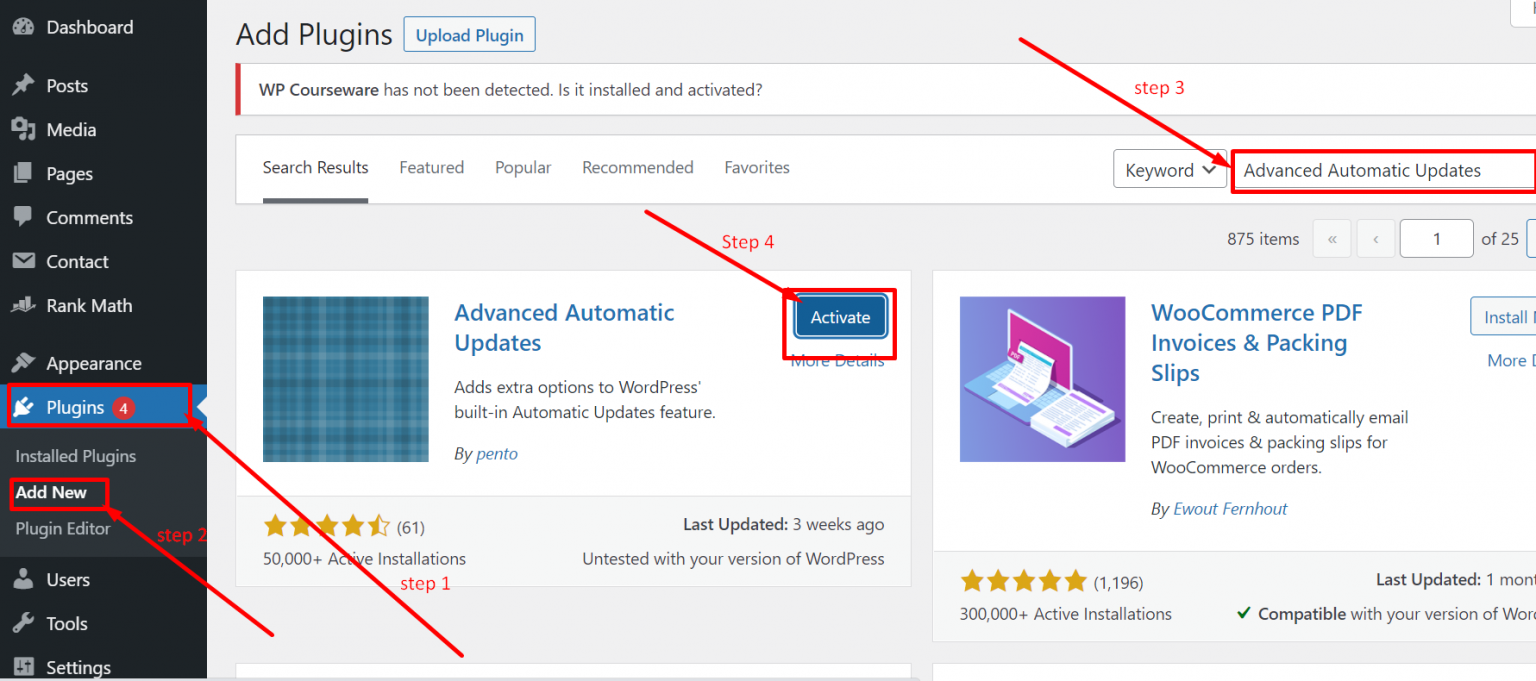This screenshot has width=1536, height=681.
Task: Open the Popular plugins tab
Action: point(523,167)
